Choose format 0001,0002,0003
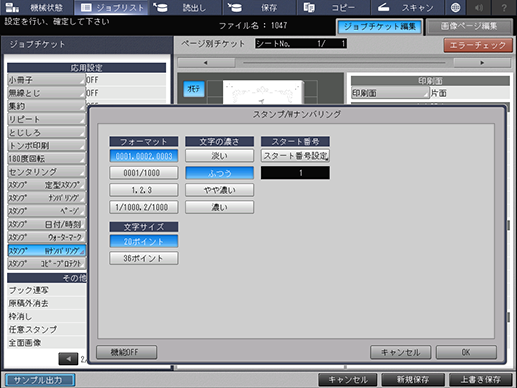This screenshot has width=517, height=388. (x=144, y=156)
